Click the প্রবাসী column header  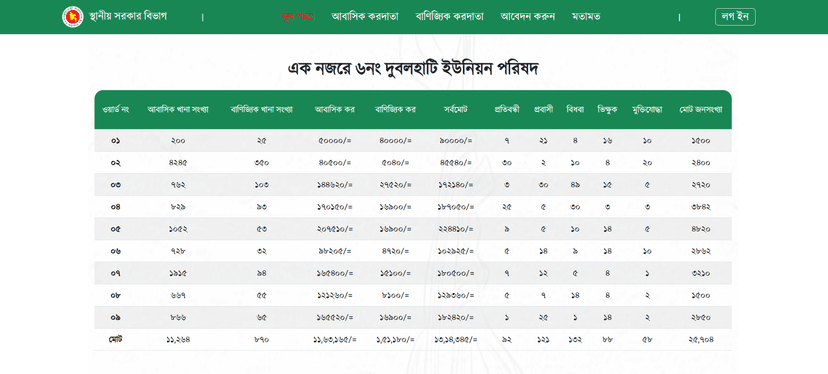543,110
